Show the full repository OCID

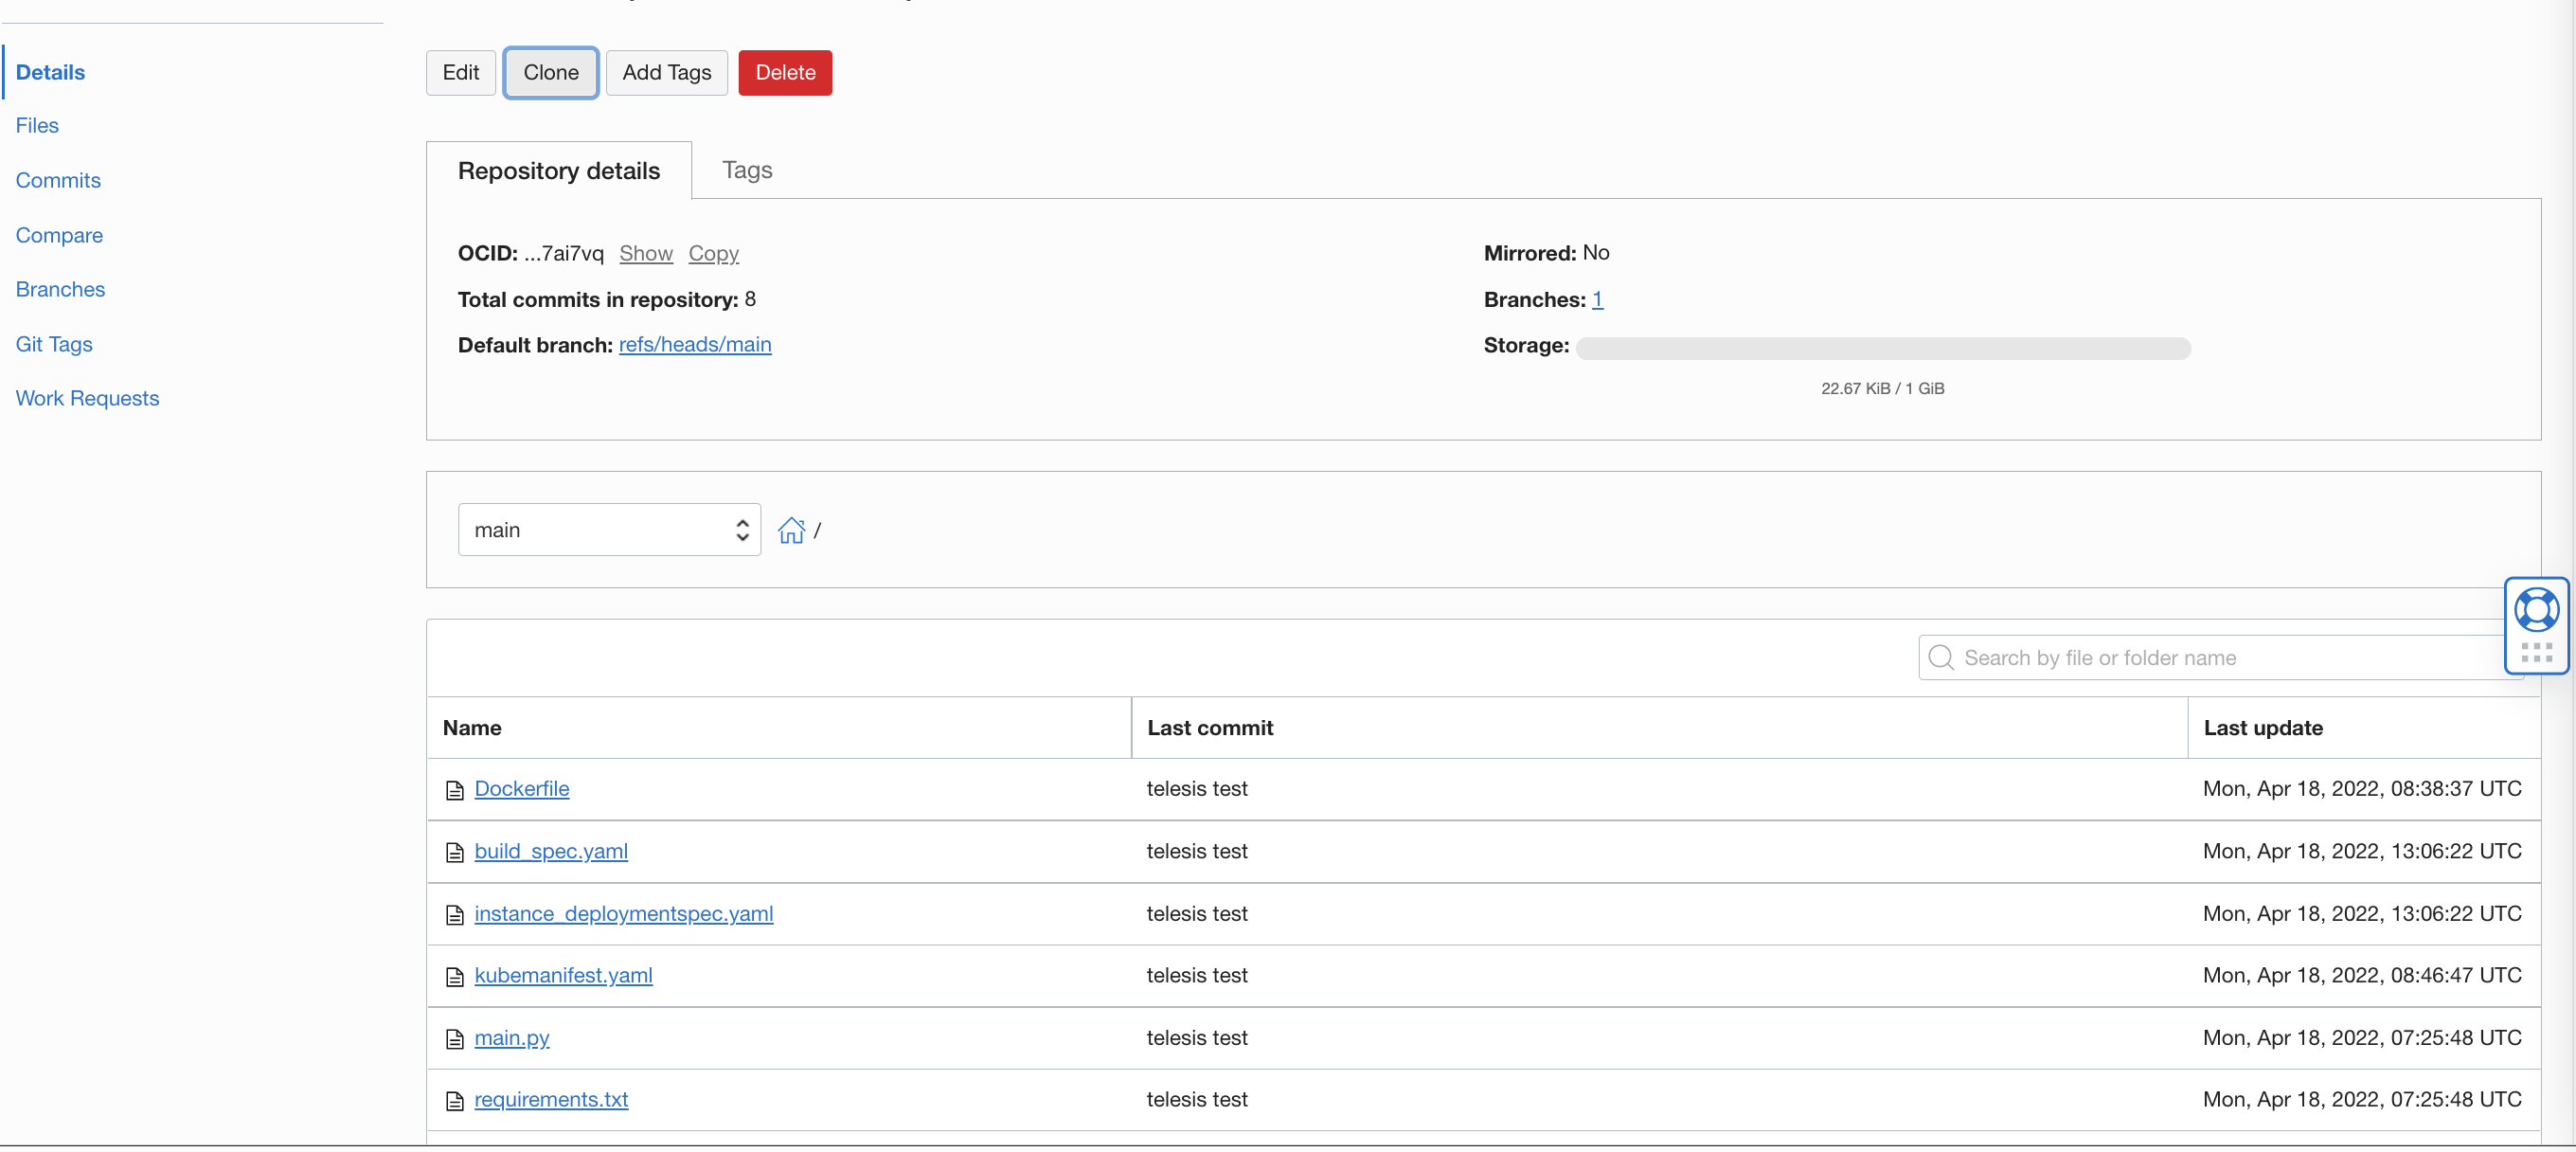pos(645,253)
